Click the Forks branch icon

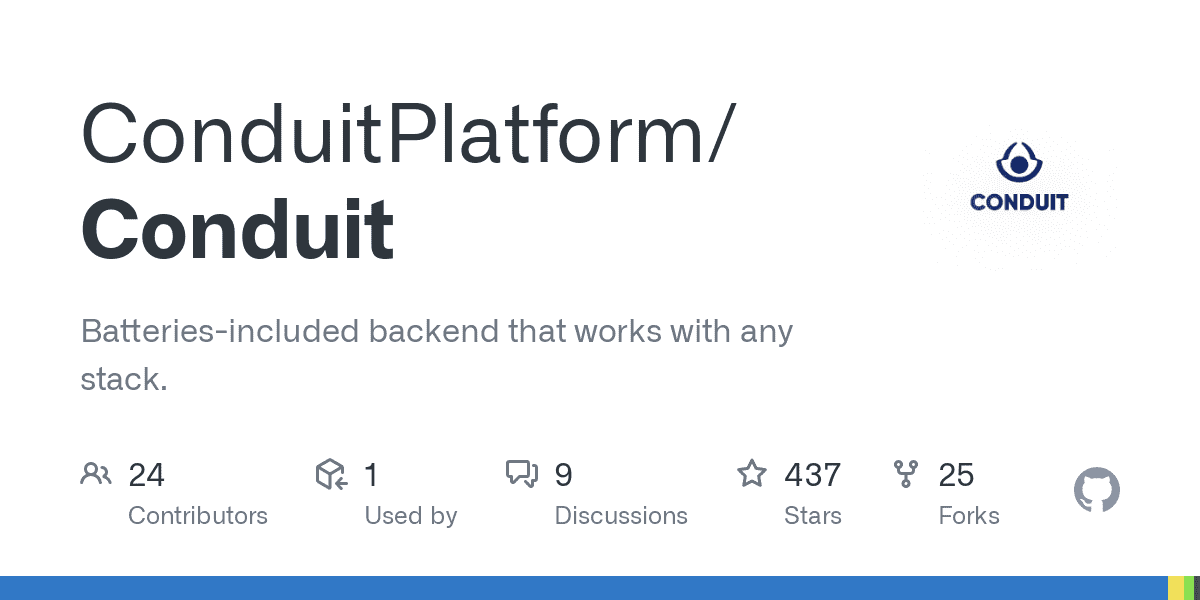906,474
